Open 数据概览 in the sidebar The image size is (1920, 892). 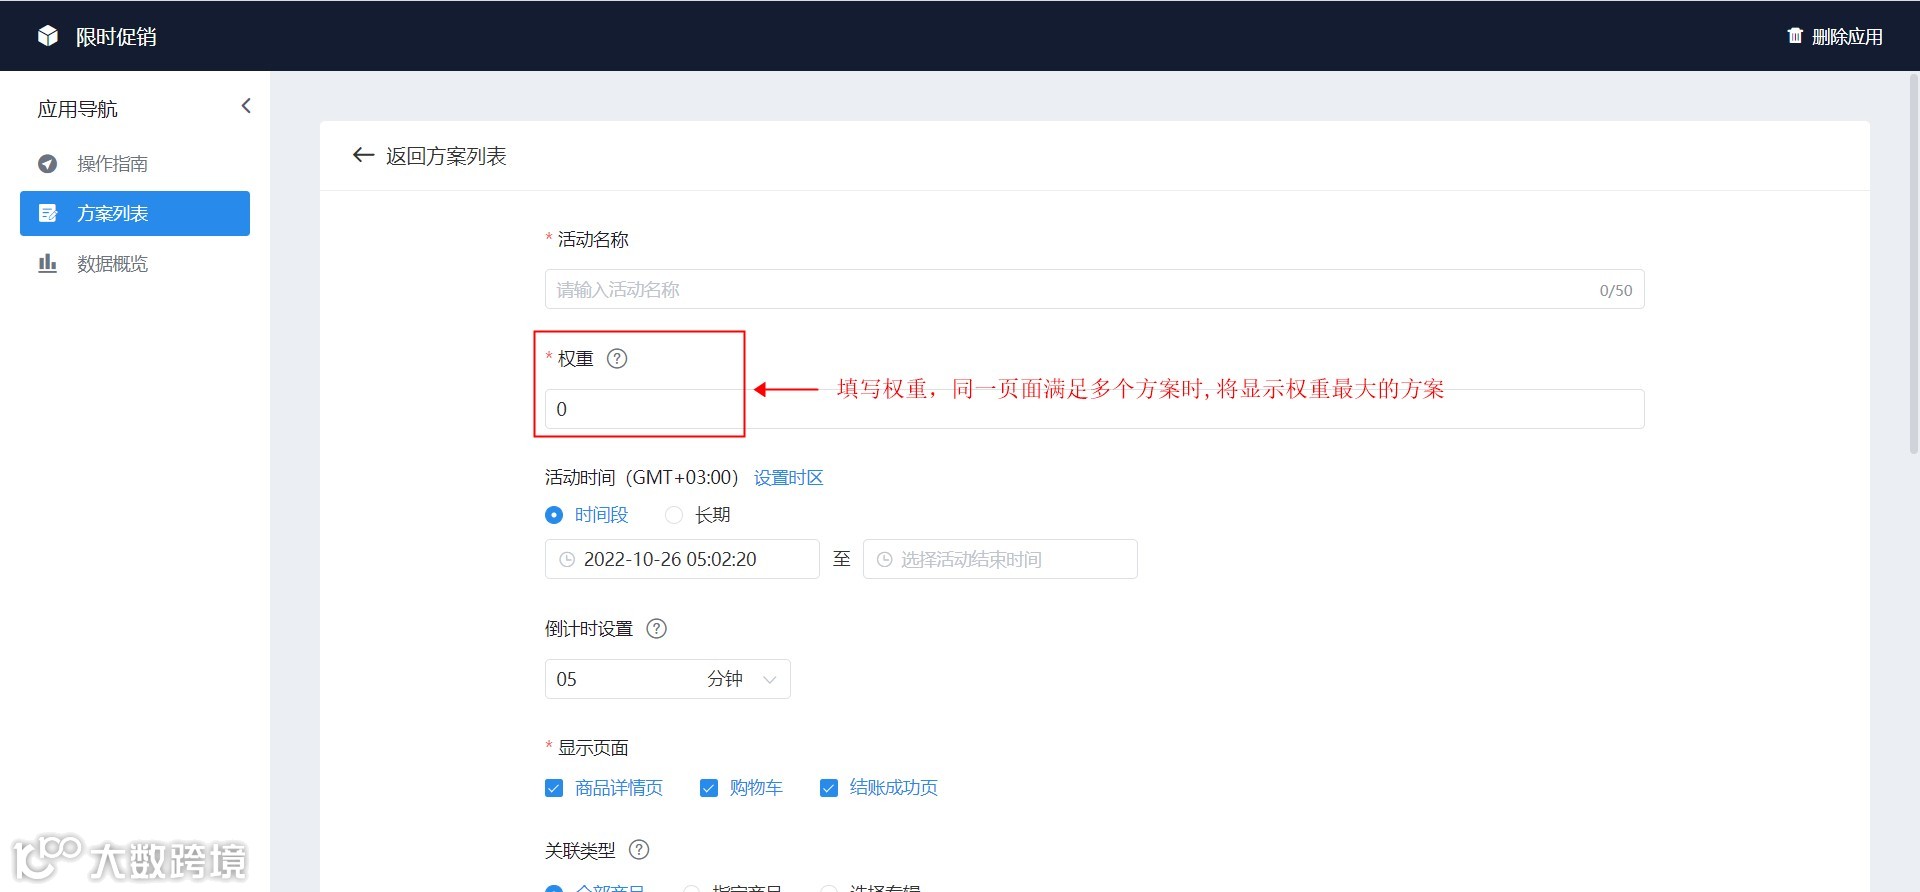click(135, 263)
